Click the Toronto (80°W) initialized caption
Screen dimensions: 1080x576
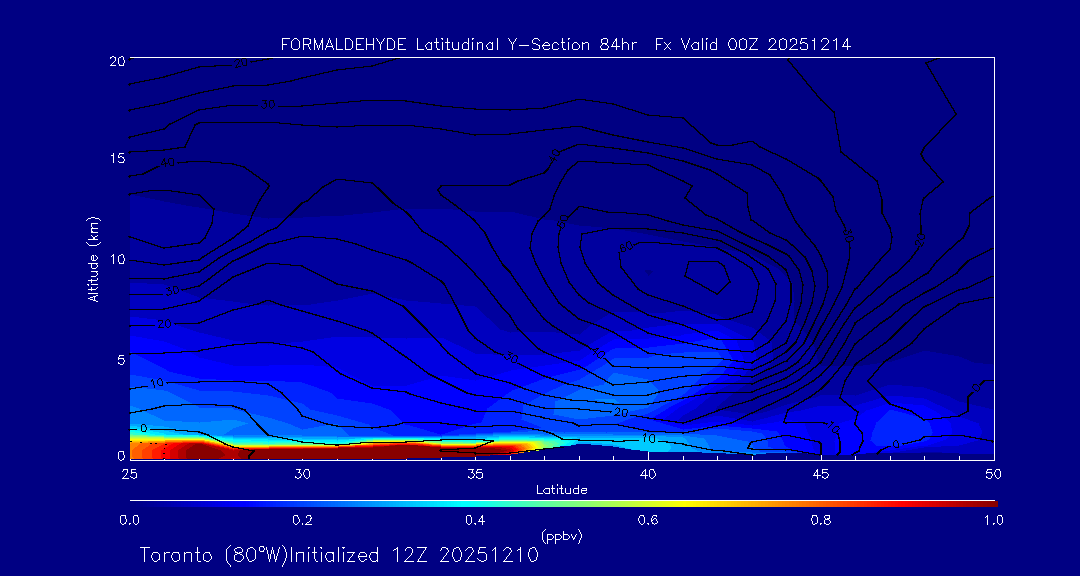coord(339,555)
